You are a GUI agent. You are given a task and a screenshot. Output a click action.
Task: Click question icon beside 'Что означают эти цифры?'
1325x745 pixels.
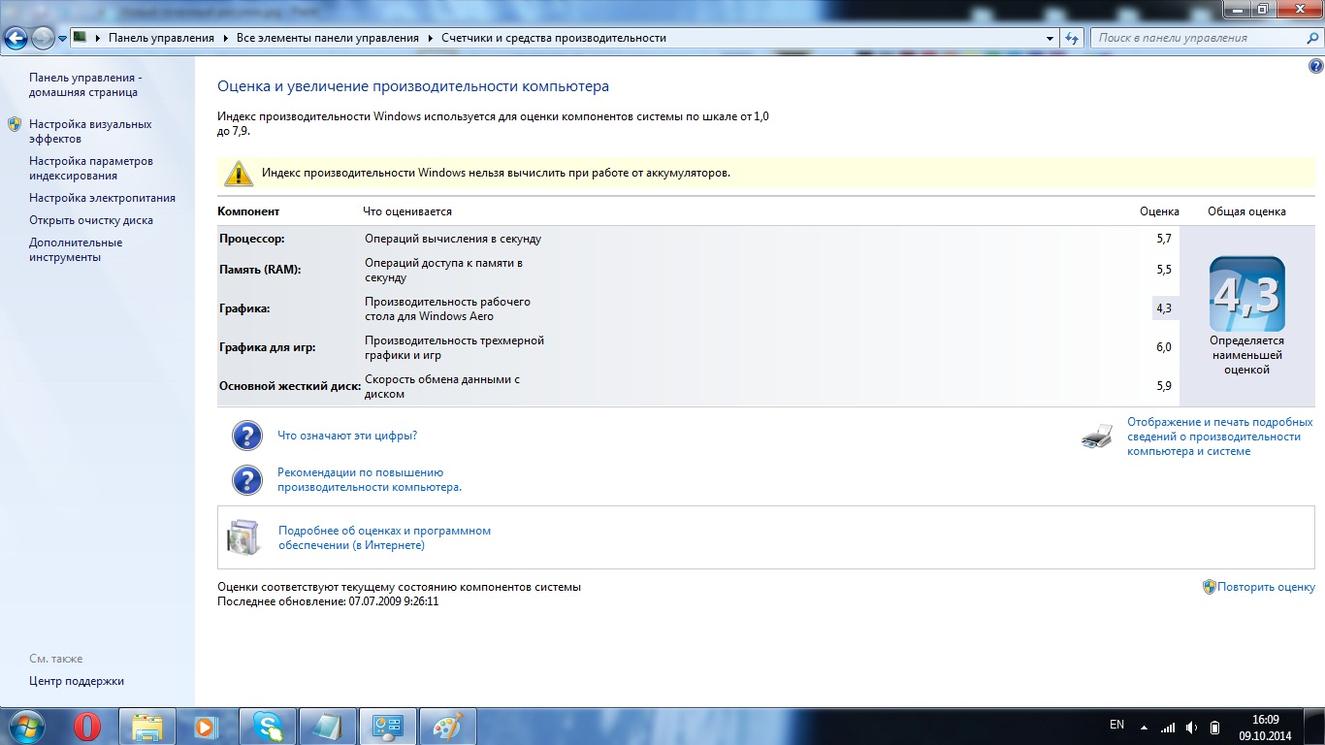click(247, 436)
